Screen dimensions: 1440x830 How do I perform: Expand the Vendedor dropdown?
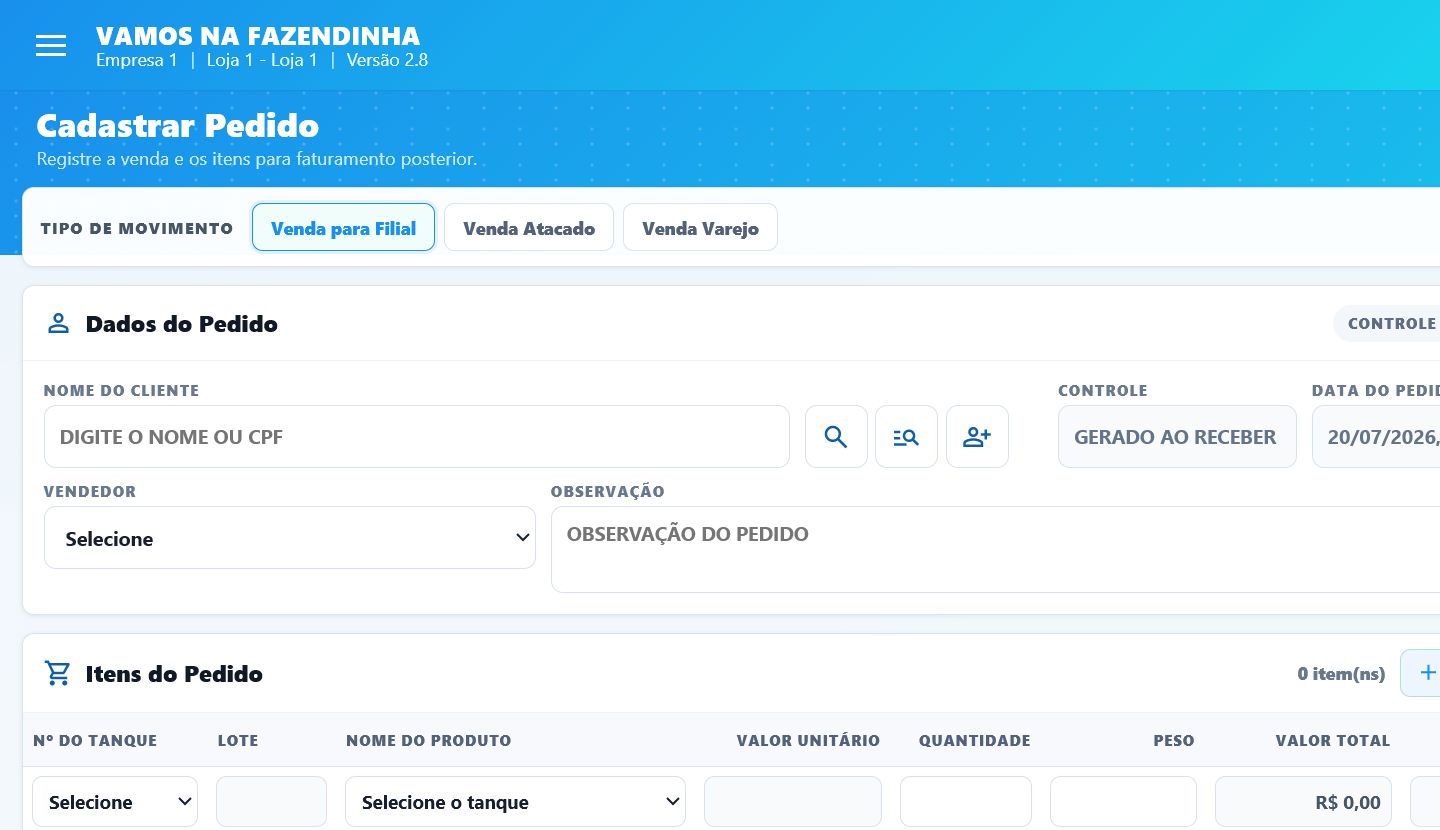coord(290,538)
